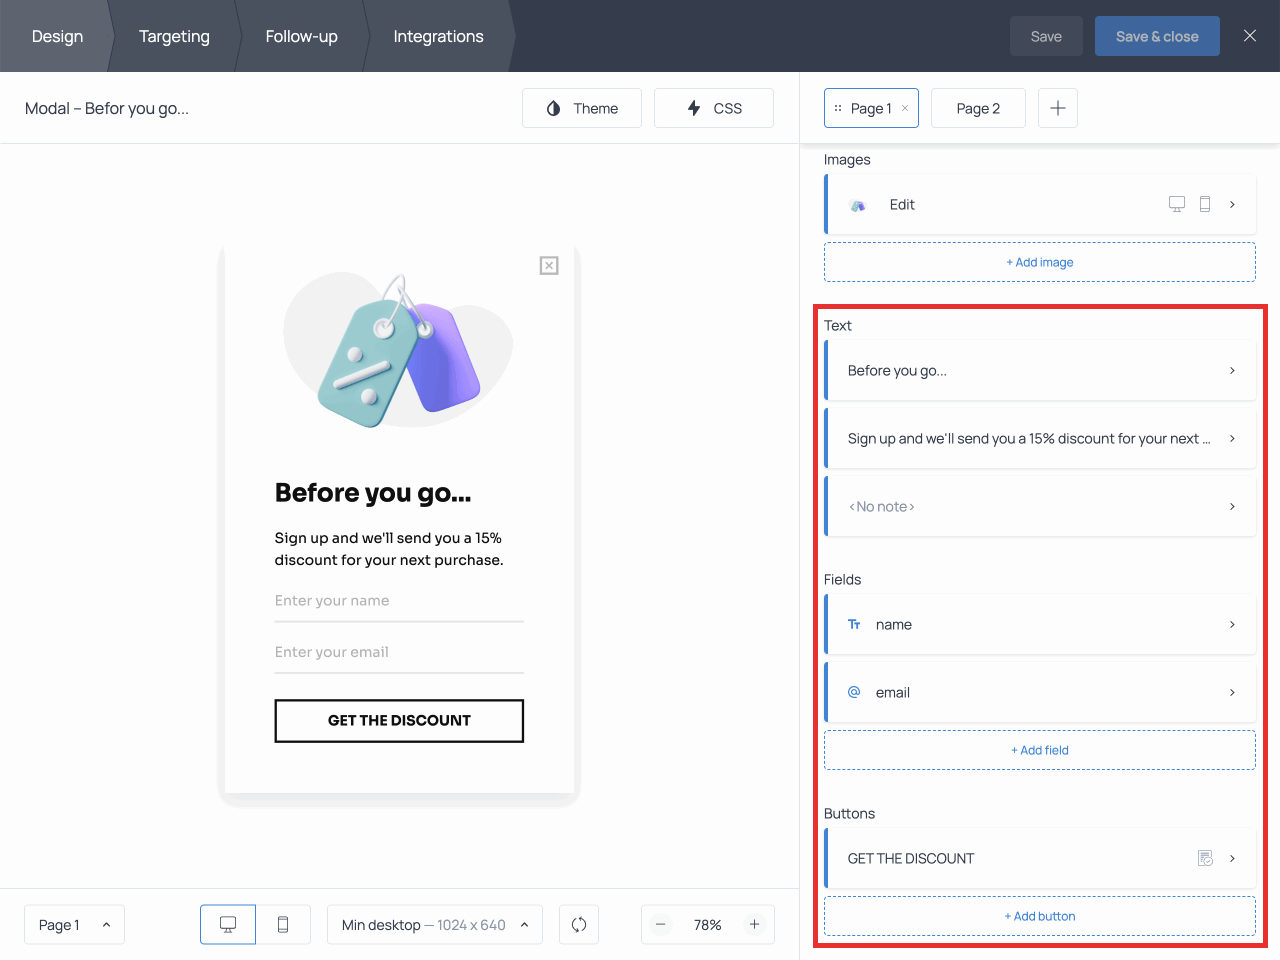Expand the 'Before you go...' text item
Image resolution: width=1280 pixels, height=960 pixels.
point(1040,371)
